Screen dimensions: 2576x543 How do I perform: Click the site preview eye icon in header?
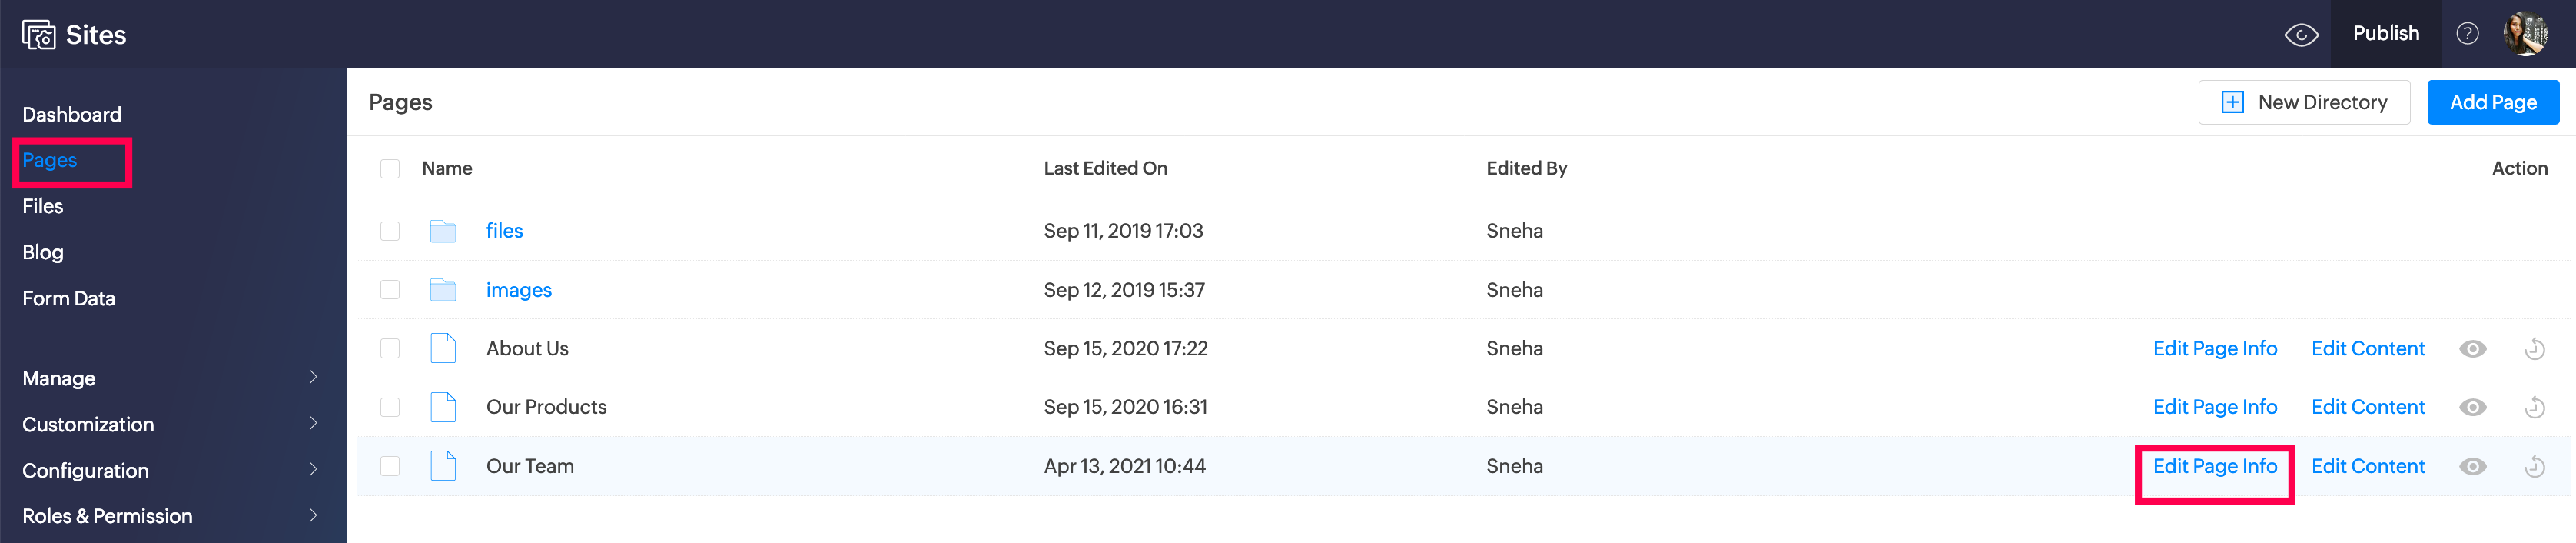point(2301,35)
